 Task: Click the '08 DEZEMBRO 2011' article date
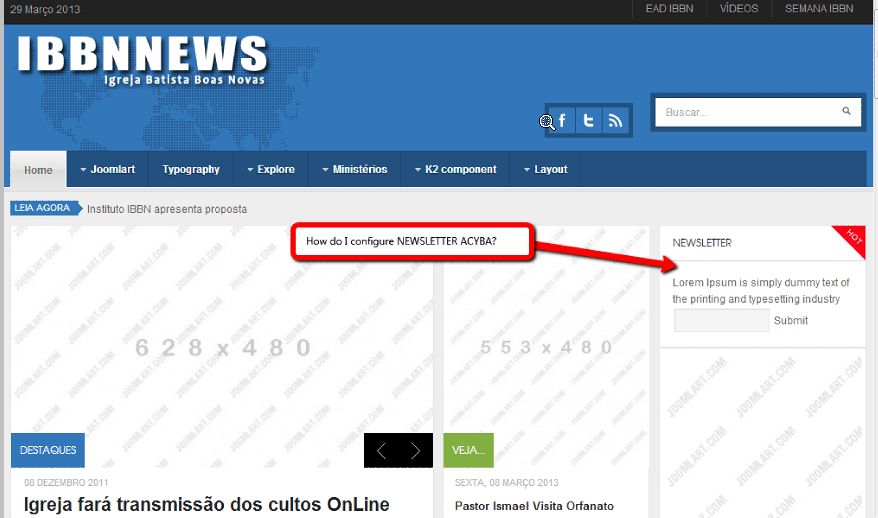point(66,483)
